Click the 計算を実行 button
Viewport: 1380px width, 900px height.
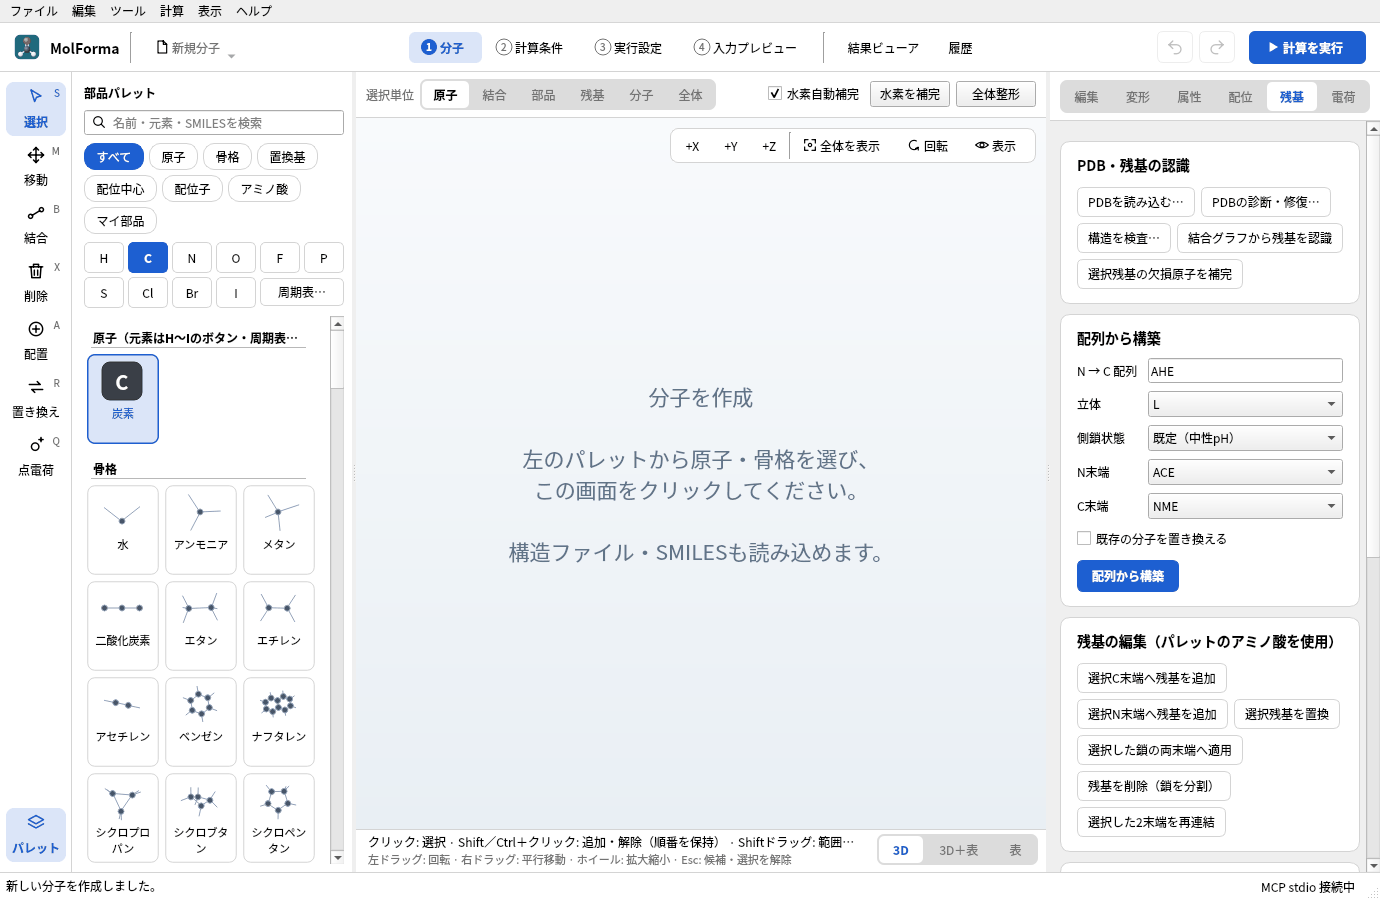point(1307,48)
